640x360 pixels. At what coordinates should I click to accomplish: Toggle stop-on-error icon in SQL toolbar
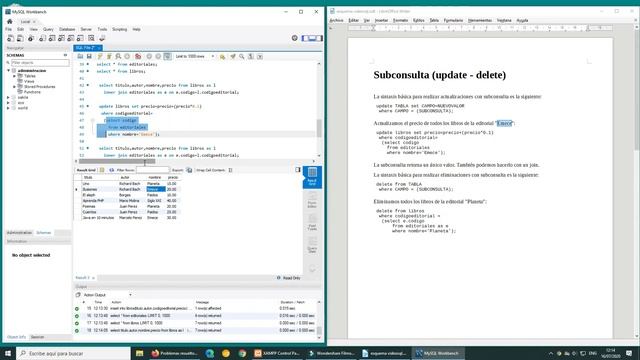[138, 56]
